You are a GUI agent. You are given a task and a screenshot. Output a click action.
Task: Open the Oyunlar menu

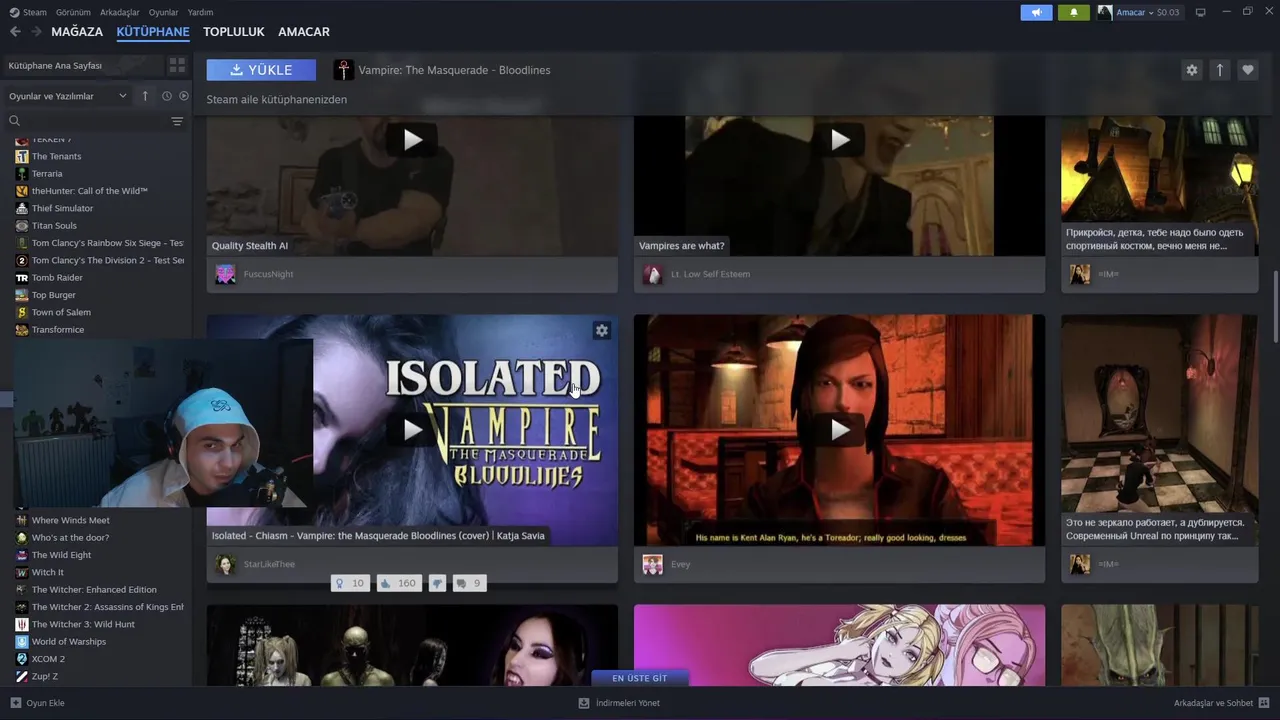[x=163, y=12]
